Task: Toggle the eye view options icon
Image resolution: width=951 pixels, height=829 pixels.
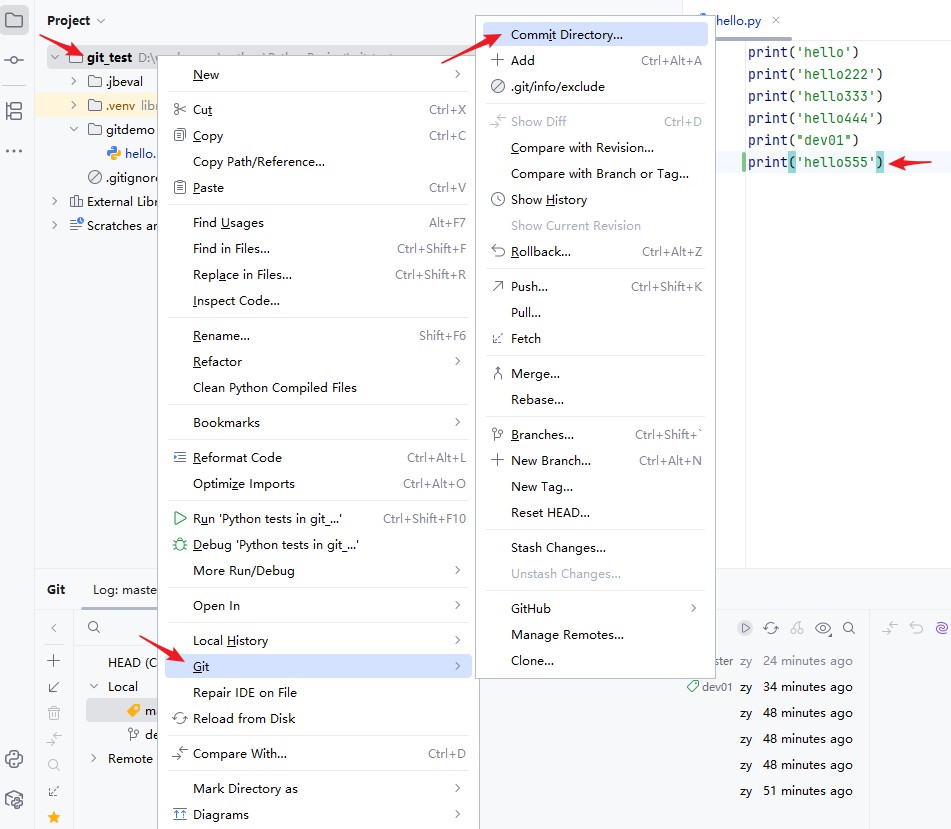Action: 823,628
